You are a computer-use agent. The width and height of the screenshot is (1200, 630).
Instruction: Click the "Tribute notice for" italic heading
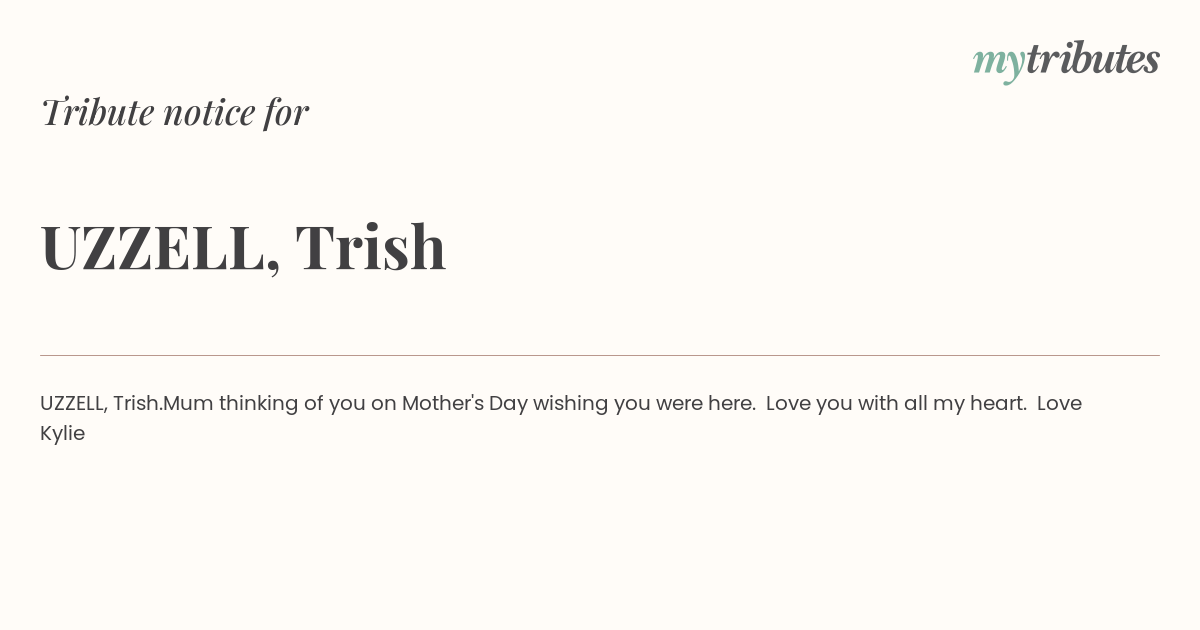[x=175, y=112]
